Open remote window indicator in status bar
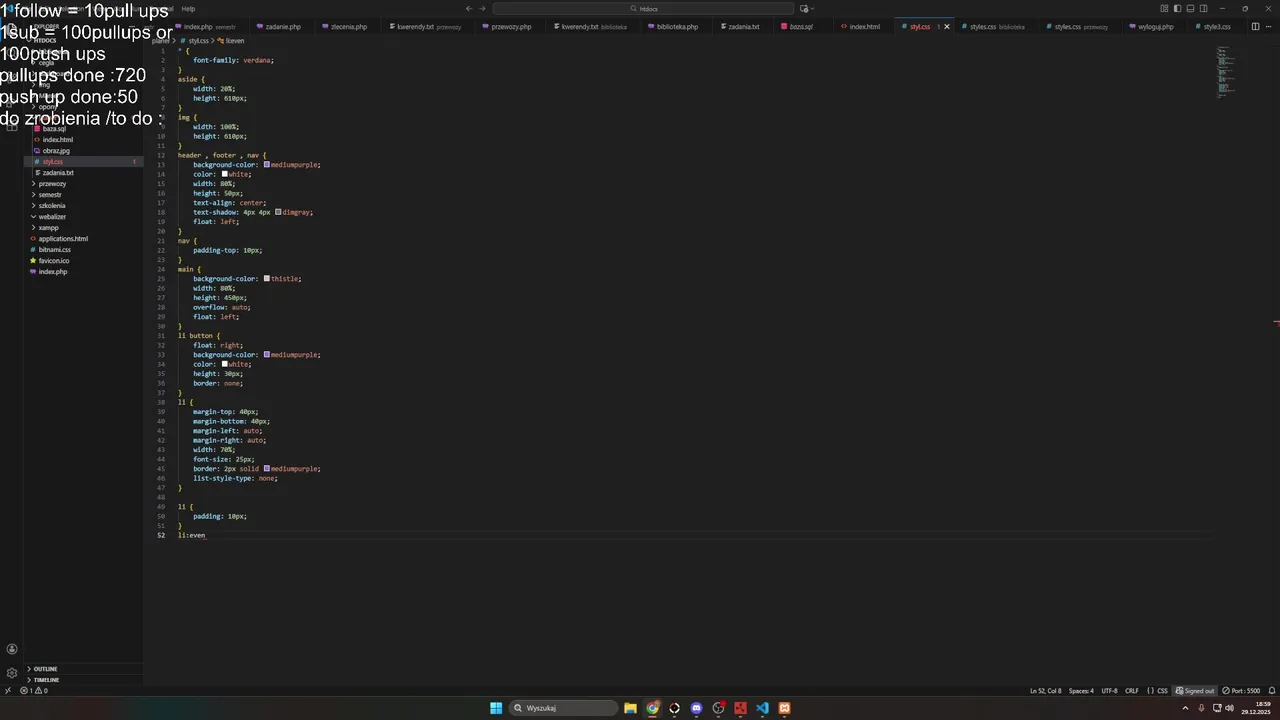1280x720 pixels. pos(7,691)
